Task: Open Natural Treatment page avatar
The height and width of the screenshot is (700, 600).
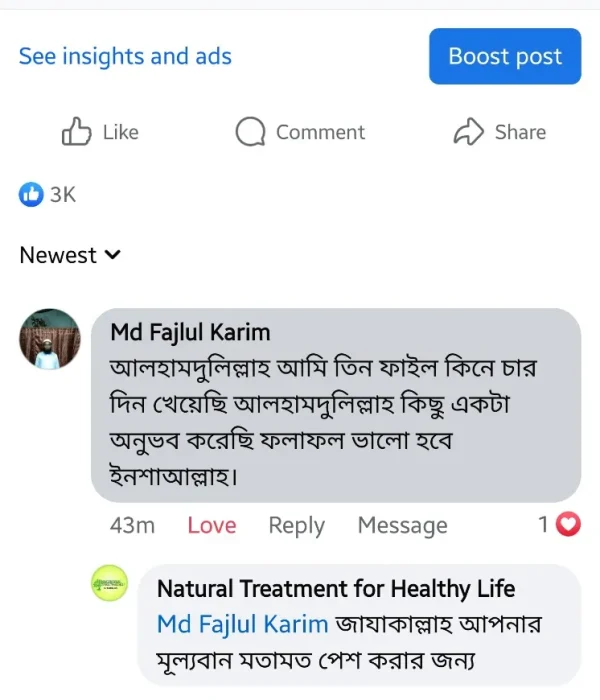Action: [110, 585]
